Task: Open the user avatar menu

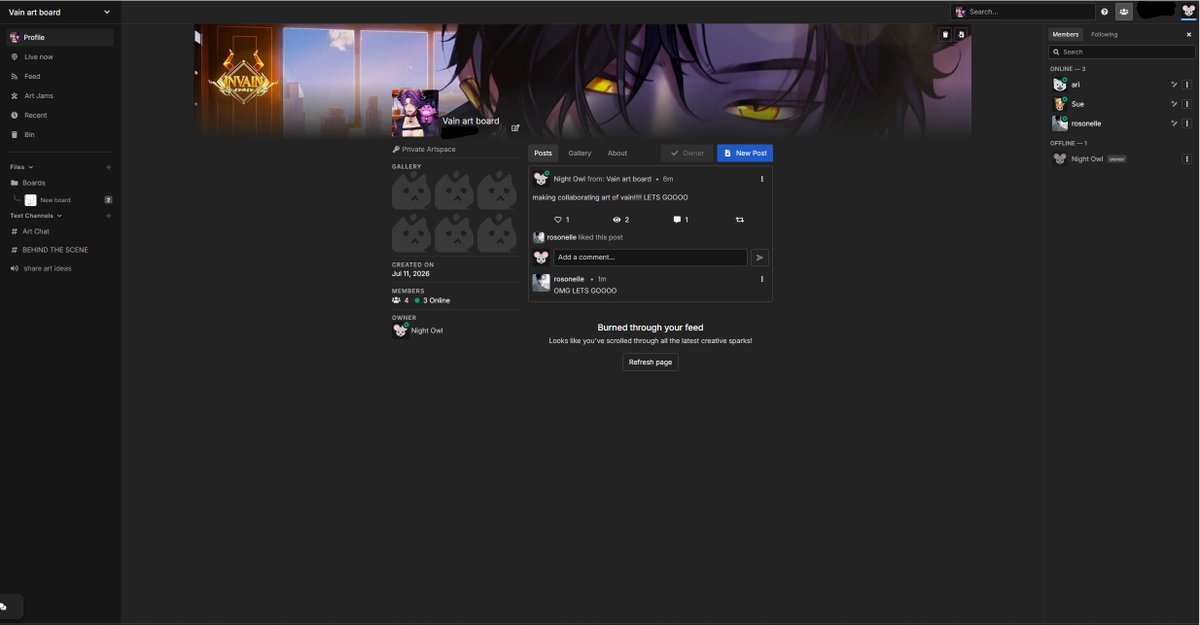Action: [1188, 11]
